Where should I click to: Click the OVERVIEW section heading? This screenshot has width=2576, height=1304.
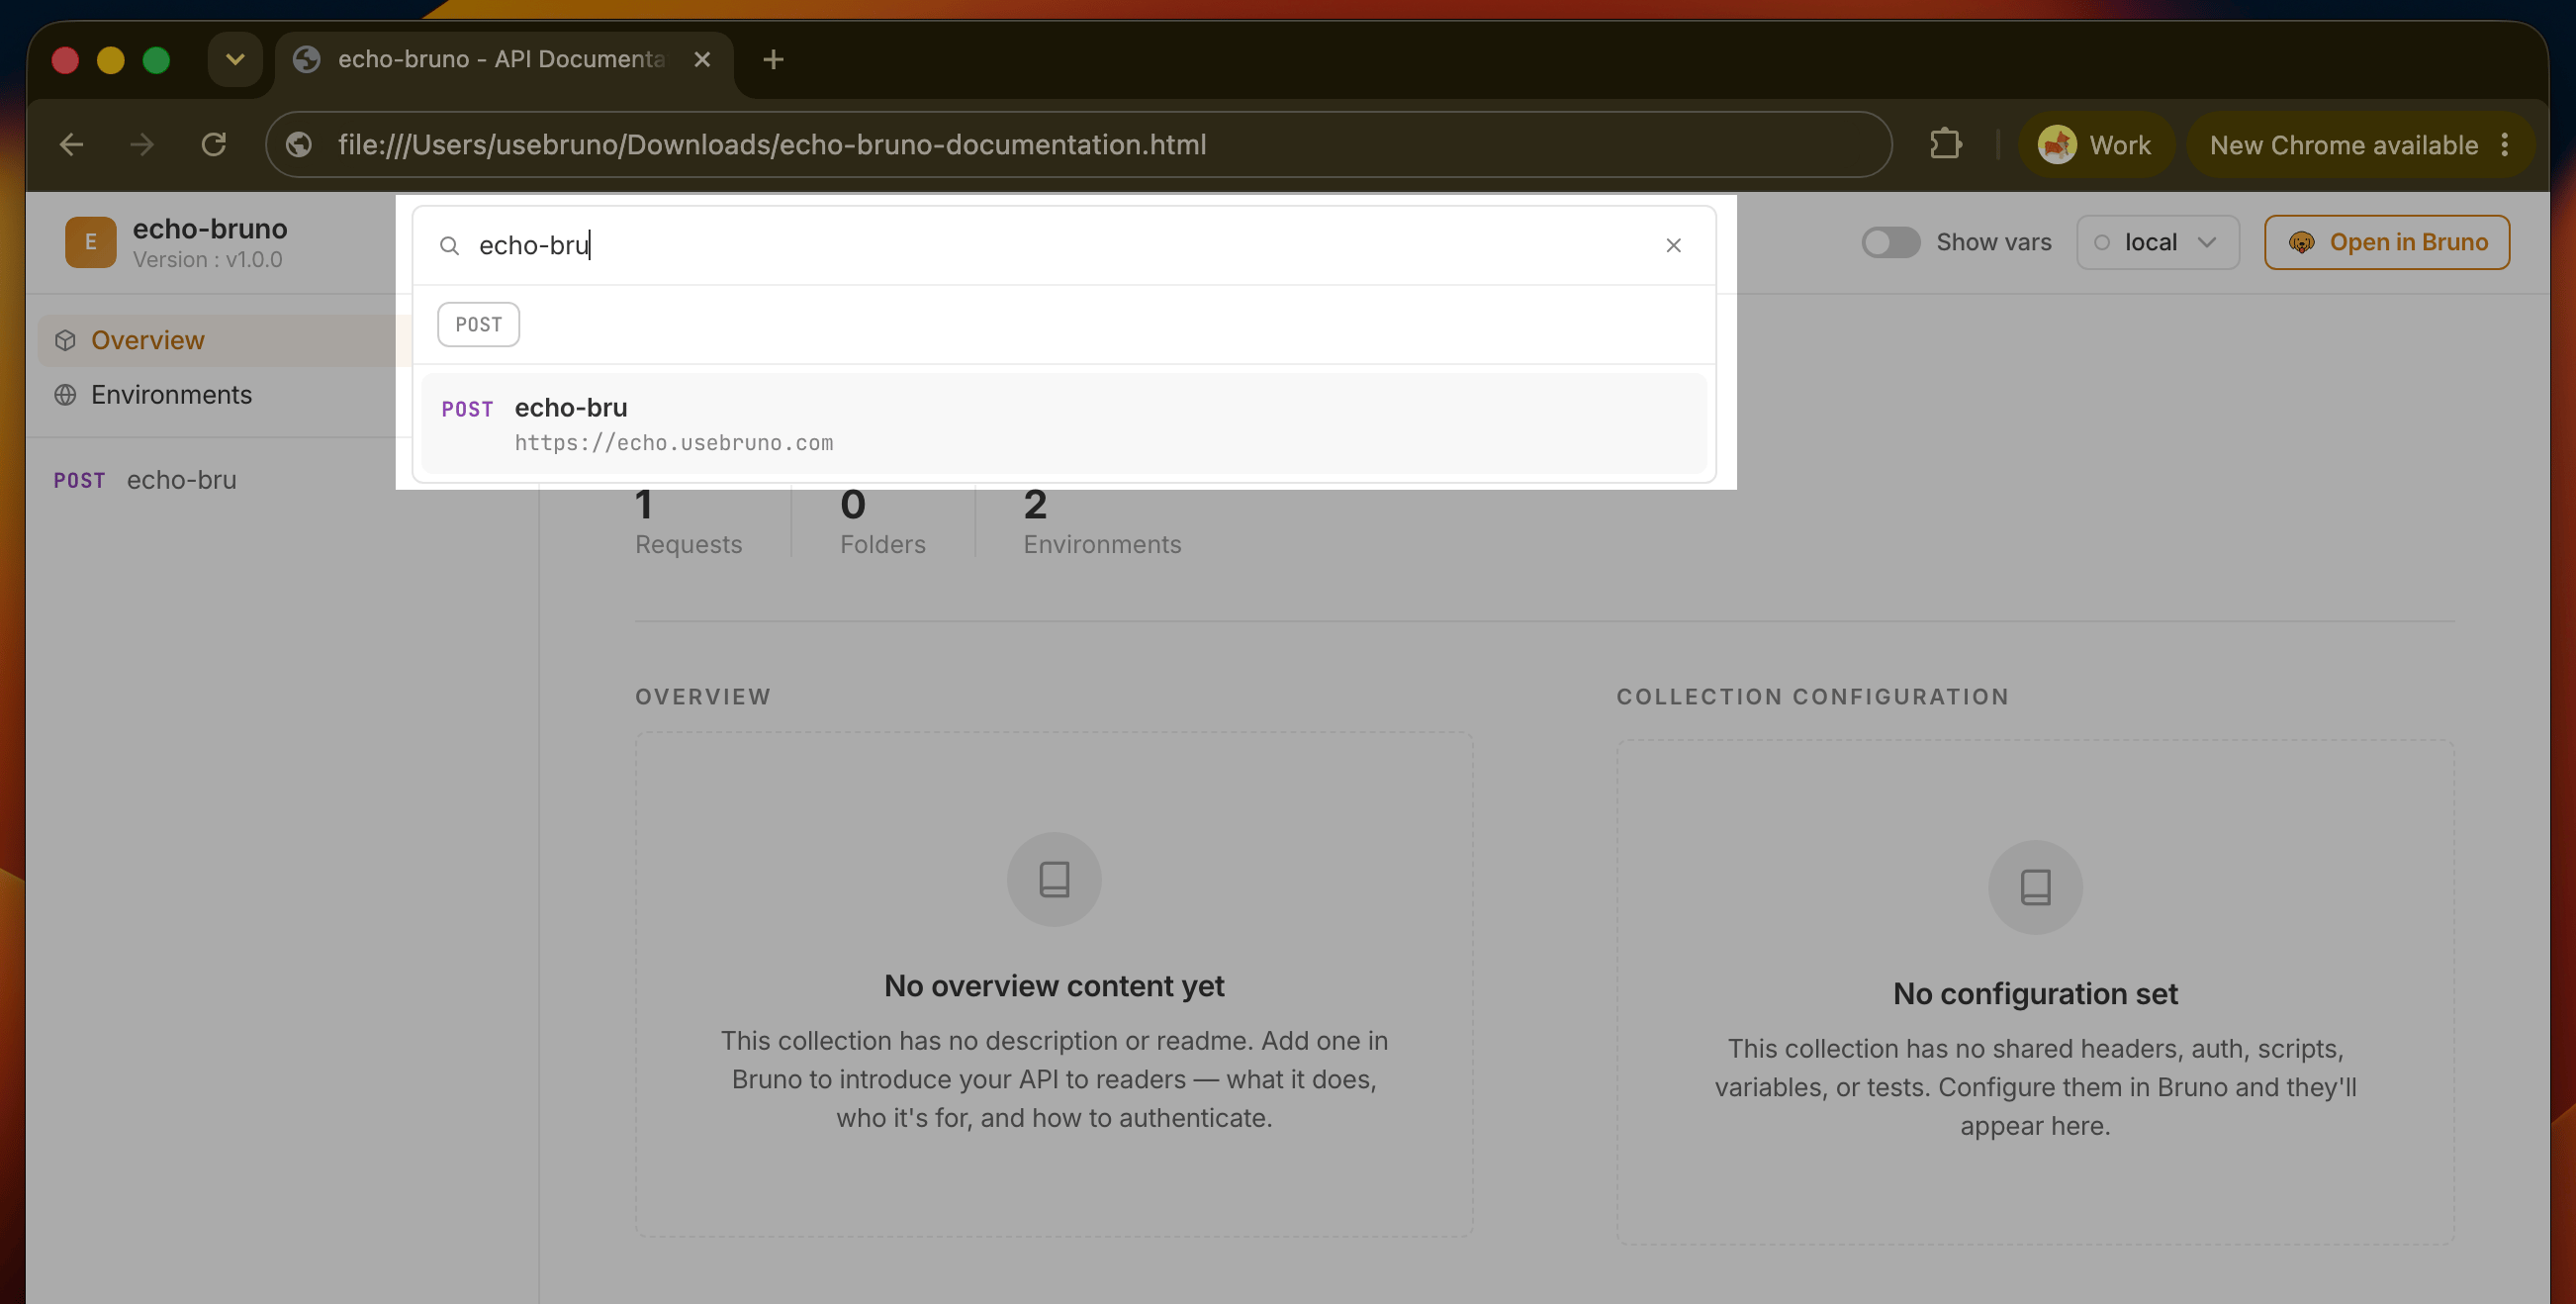coord(703,697)
